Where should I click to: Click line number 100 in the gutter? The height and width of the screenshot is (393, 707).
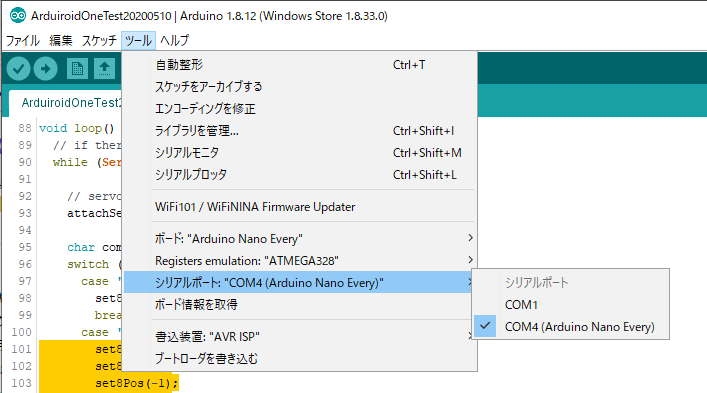(x=22, y=333)
